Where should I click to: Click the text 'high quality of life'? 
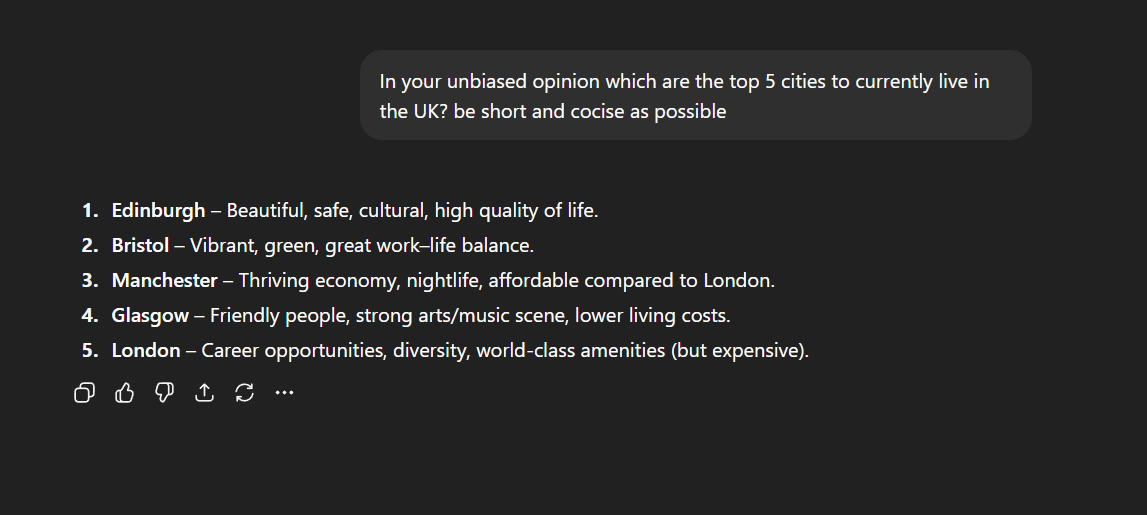(514, 211)
